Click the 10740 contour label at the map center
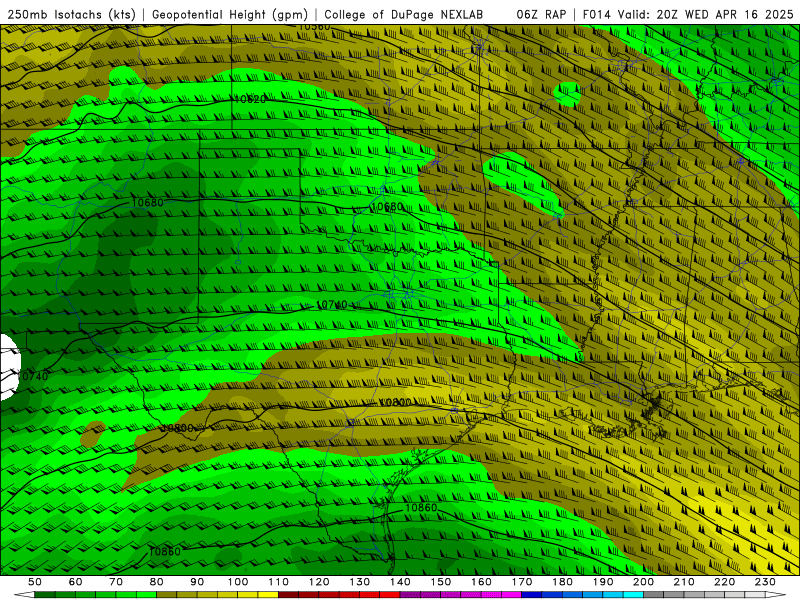800x600 pixels. 332,305
